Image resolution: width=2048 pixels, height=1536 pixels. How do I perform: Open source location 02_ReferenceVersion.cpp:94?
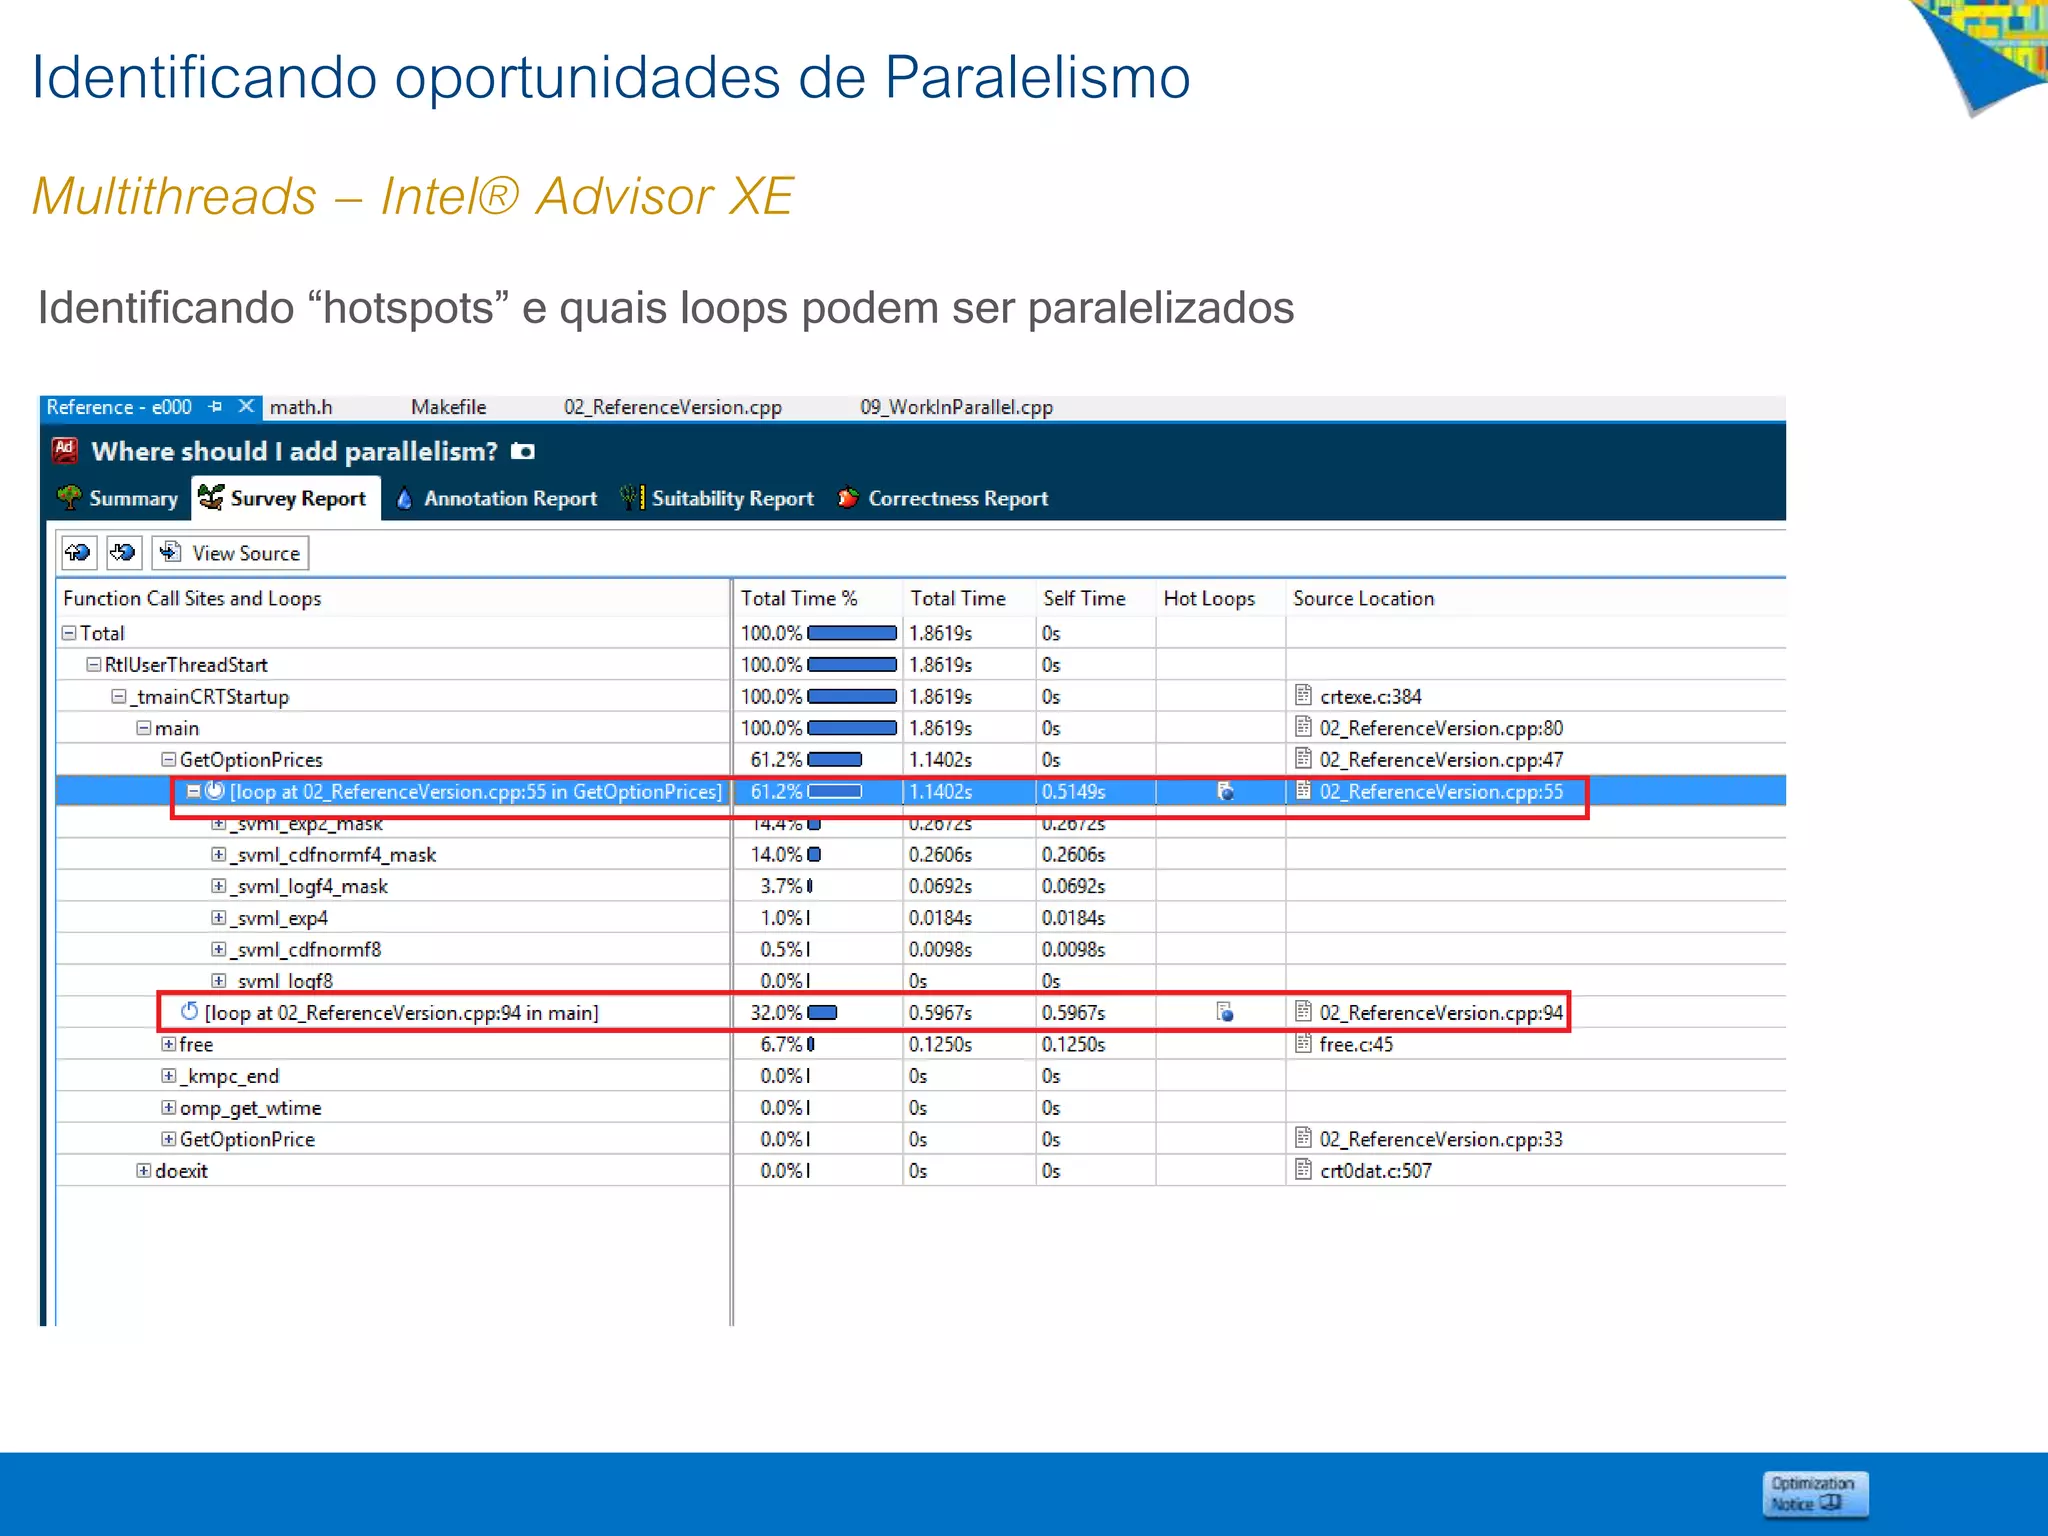coord(1441,1013)
